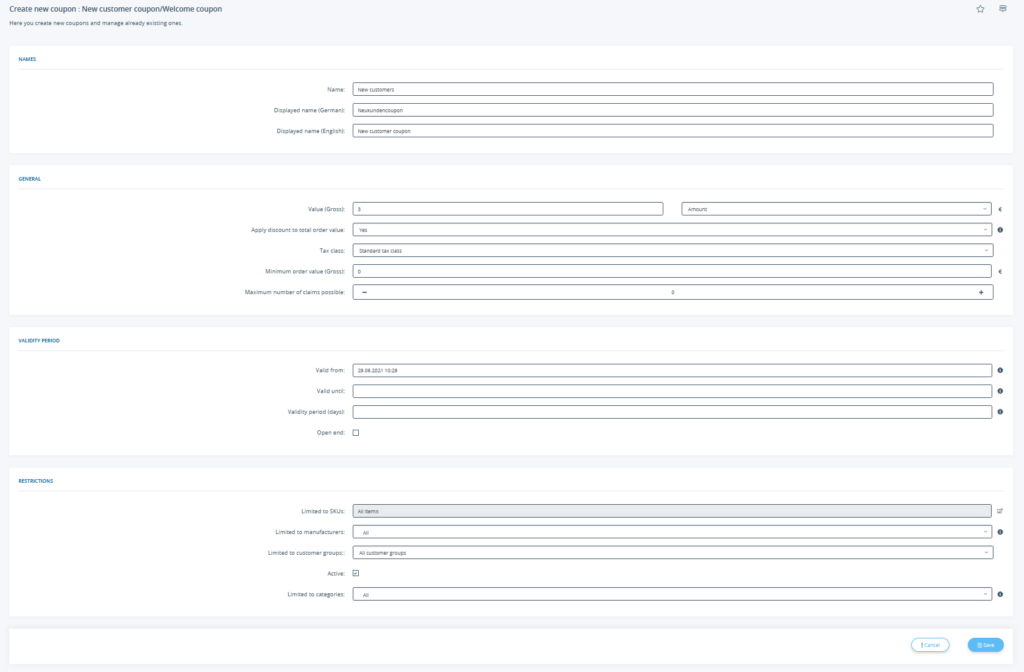Uncheck the Active checkbox

tap(356, 573)
